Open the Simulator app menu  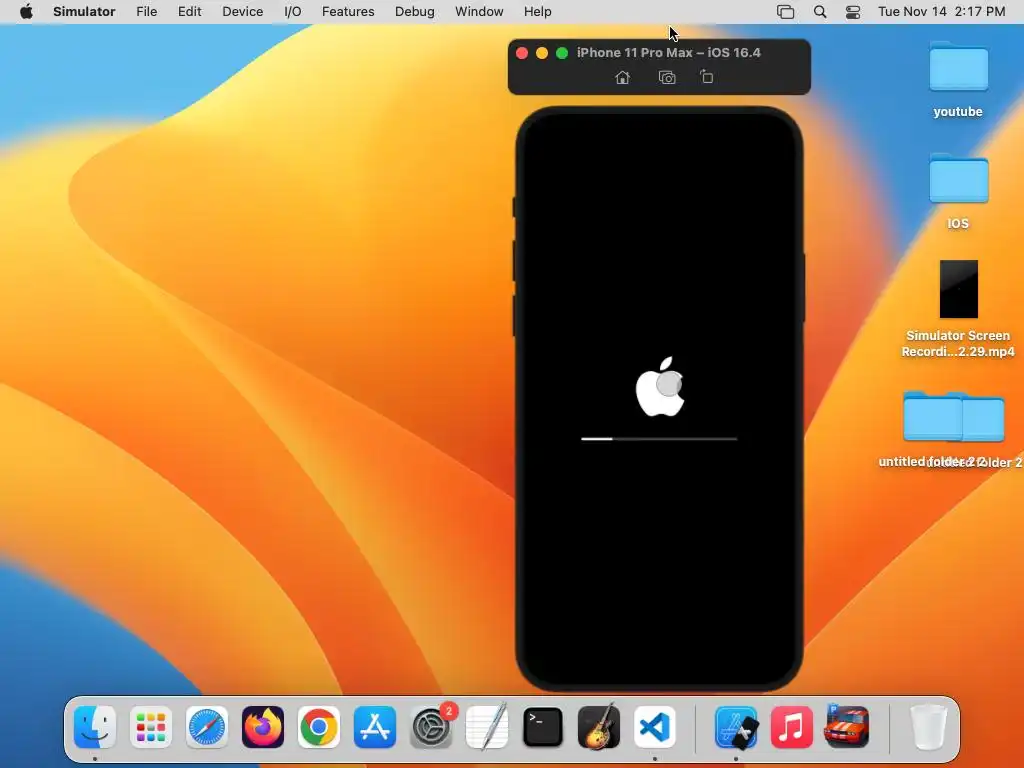coord(84,12)
